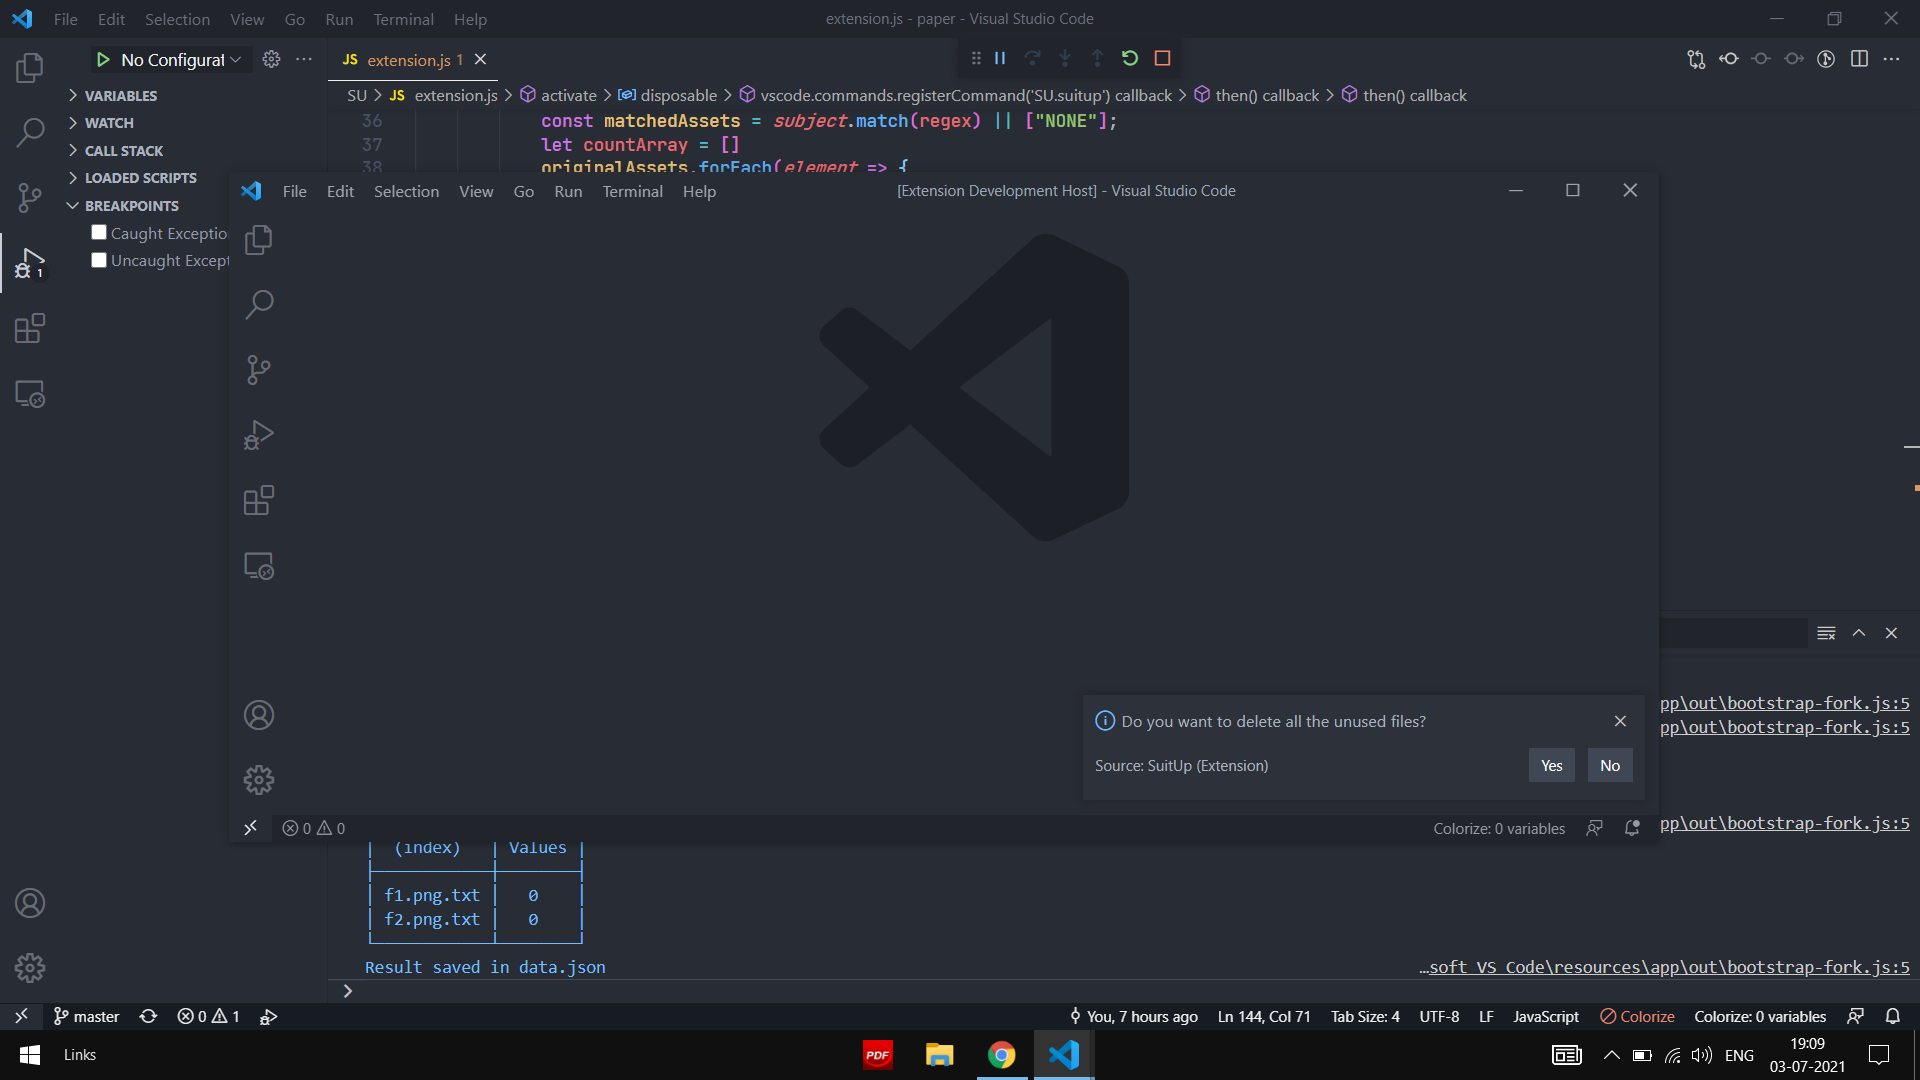The width and height of the screenshot is (1920, 1080).
Task: Open editor more actions ellipsis
Action: 1891,59
